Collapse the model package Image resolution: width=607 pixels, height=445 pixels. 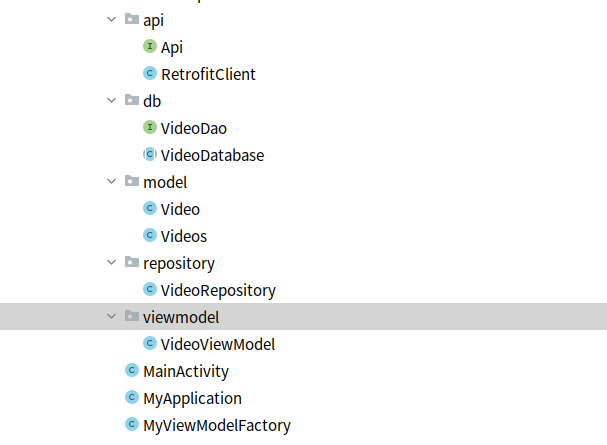click(112, 182)
